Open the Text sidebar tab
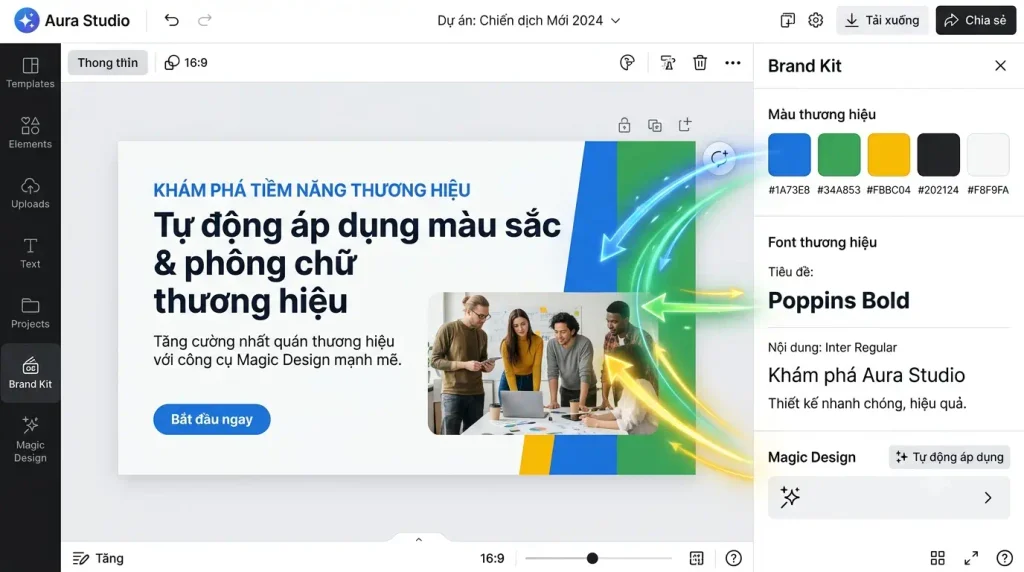The width and height of the screenshot is (1024, 572). (30, 253)
